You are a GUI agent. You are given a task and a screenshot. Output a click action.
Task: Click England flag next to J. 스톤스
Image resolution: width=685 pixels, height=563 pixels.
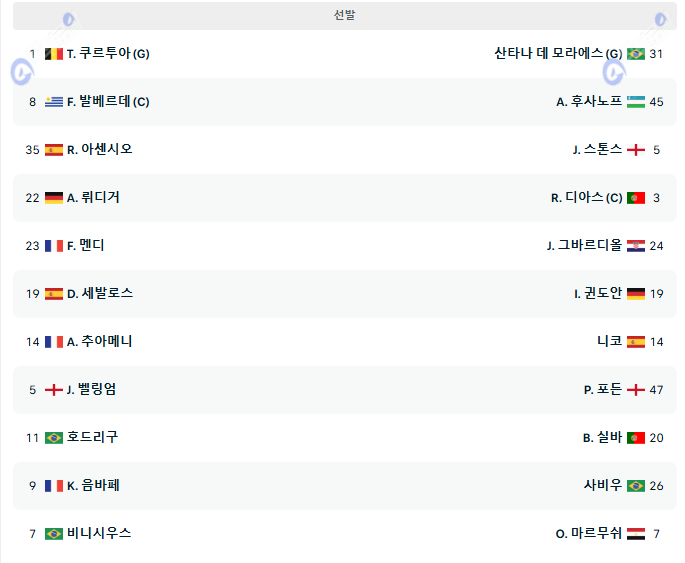636,150
